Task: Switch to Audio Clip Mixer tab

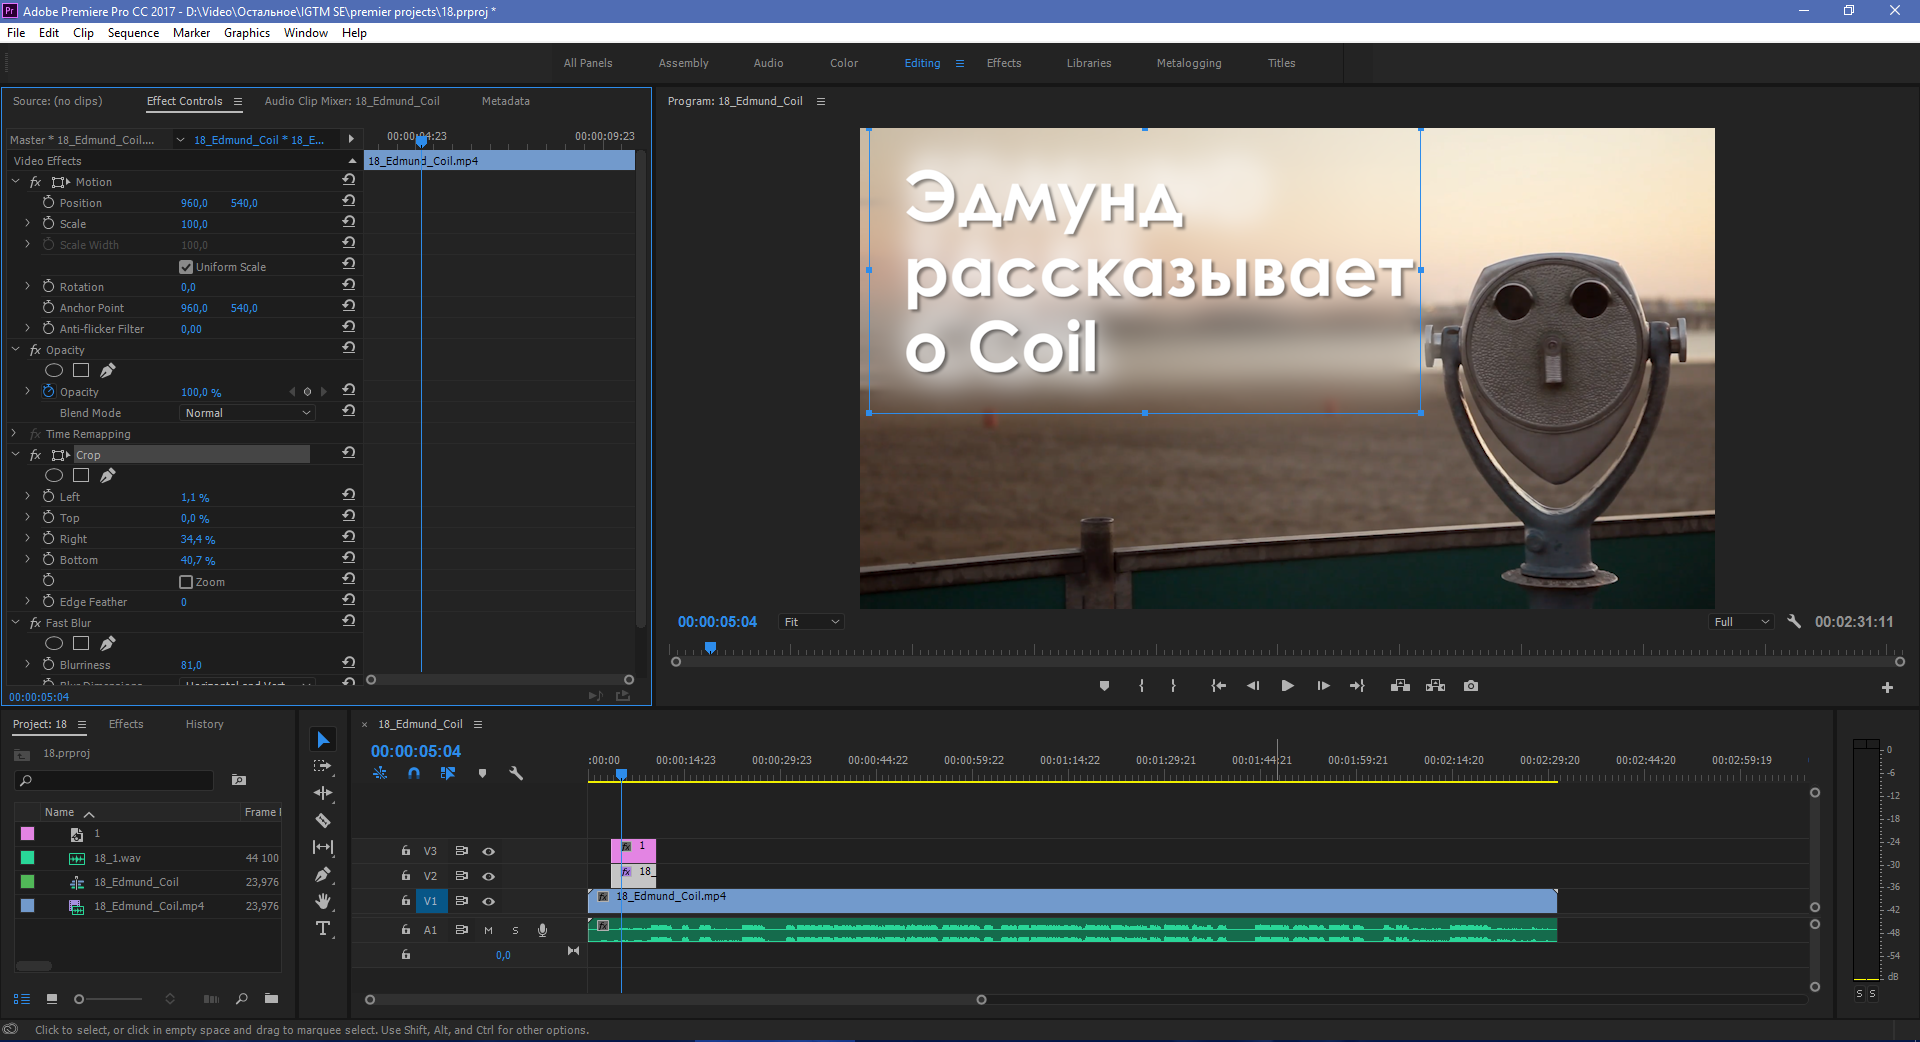Action: click(352, 101)
